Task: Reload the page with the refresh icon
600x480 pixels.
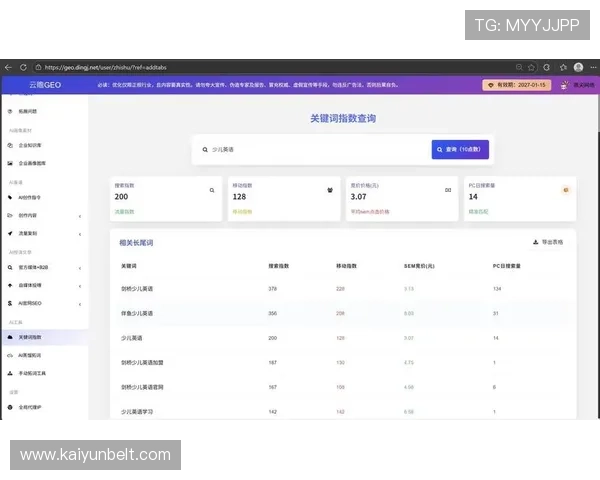Action: tap(23, 67)
